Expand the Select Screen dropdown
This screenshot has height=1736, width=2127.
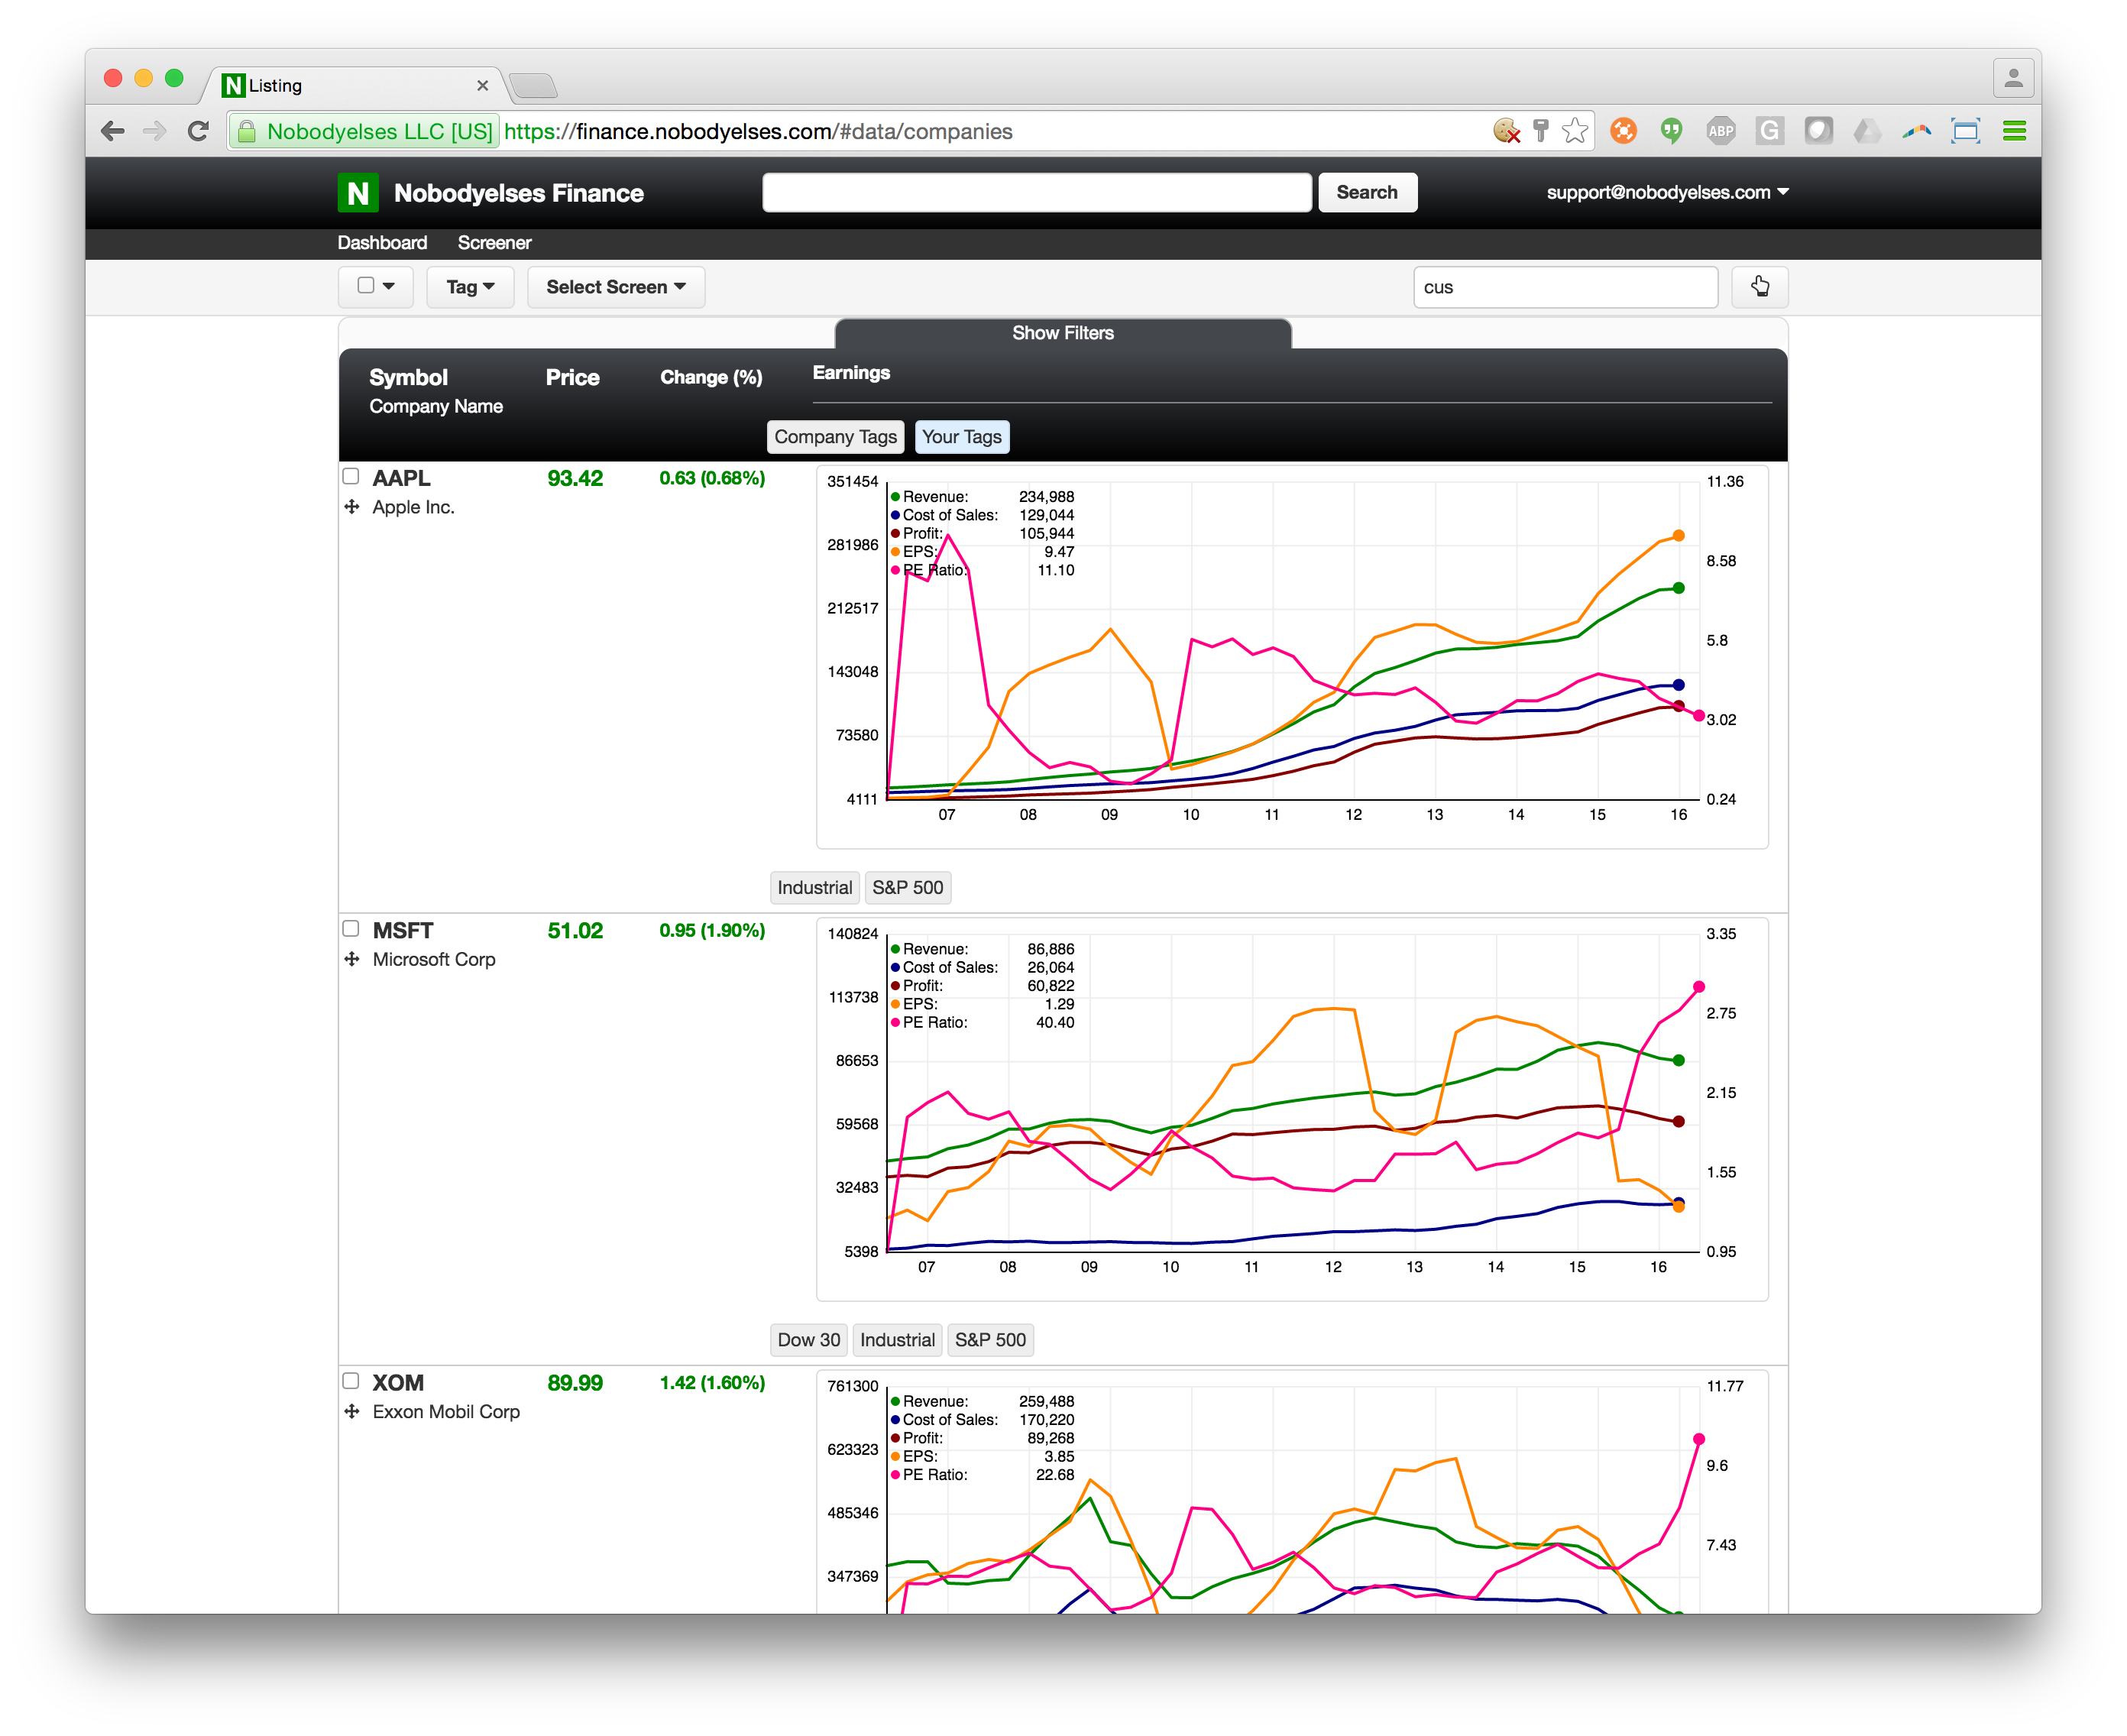615,287
